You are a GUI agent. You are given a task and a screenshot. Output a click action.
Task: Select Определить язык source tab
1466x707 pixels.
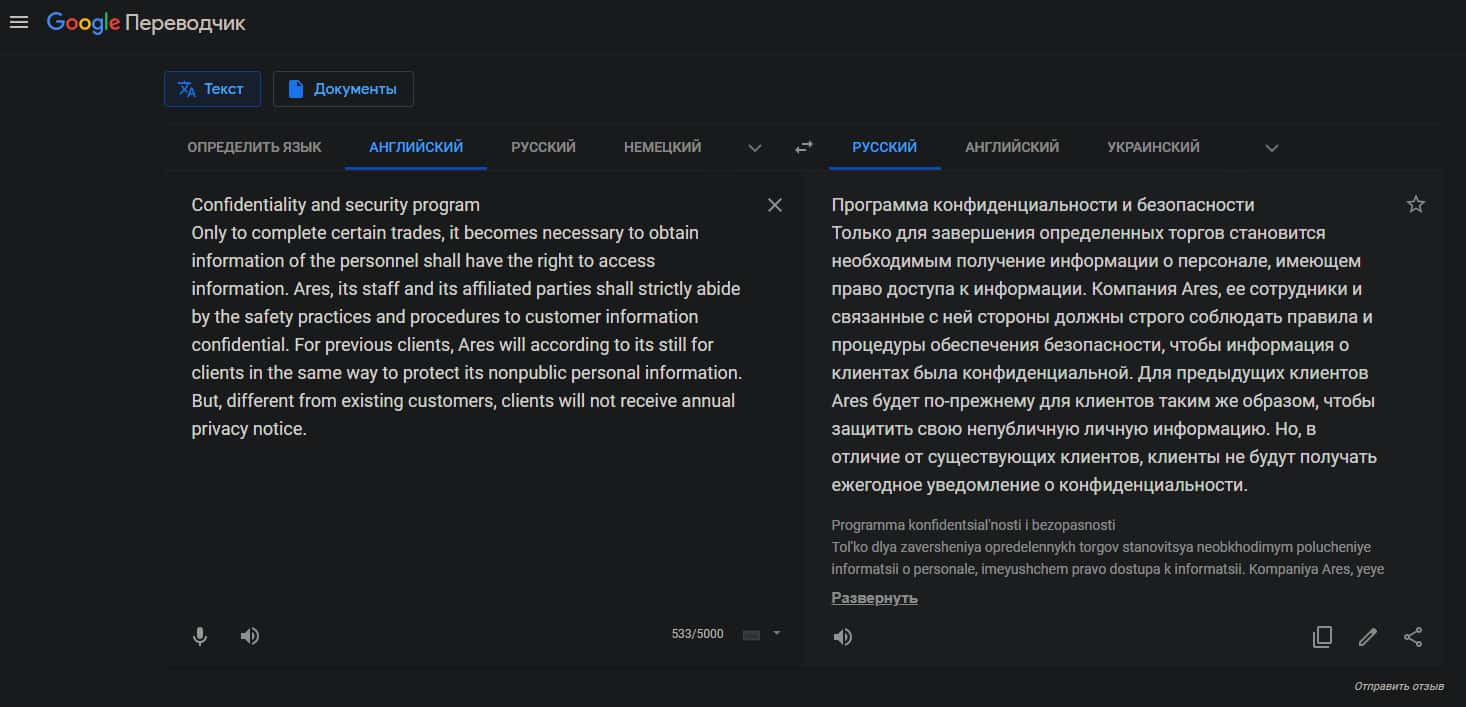click(x=254, y=147)
